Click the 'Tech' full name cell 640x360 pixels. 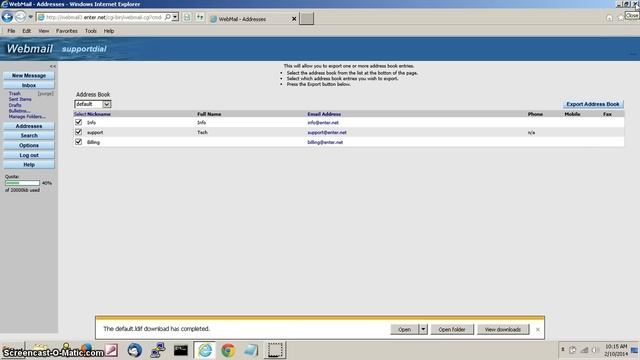[202, 132]
